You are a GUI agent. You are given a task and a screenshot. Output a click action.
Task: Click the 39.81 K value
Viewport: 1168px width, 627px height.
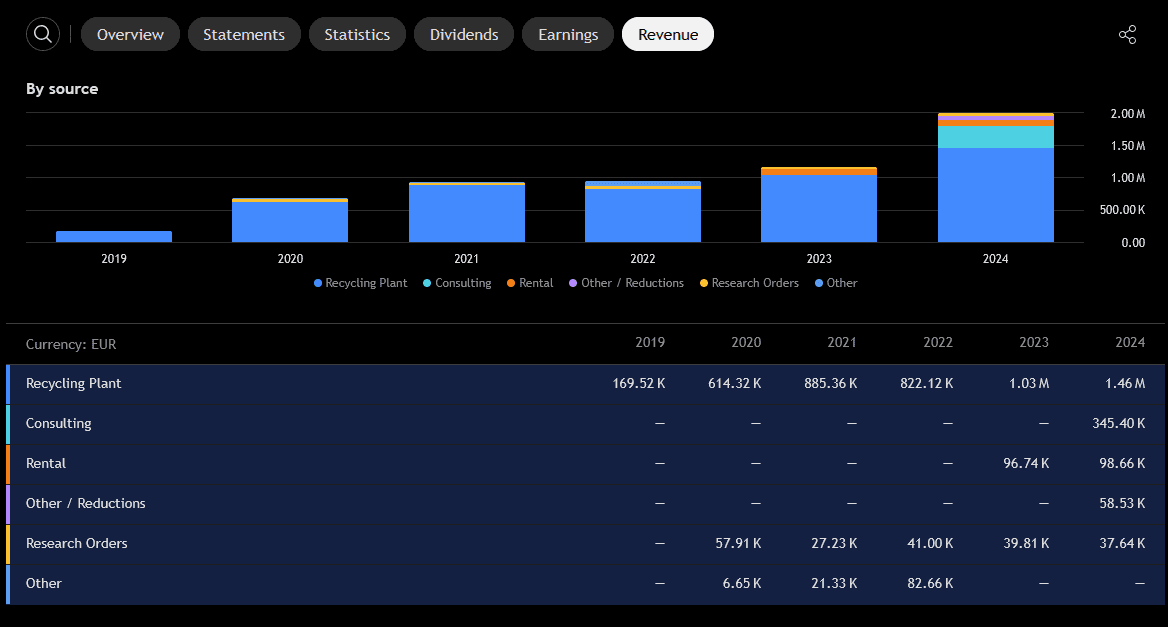tap(1026, 544)
